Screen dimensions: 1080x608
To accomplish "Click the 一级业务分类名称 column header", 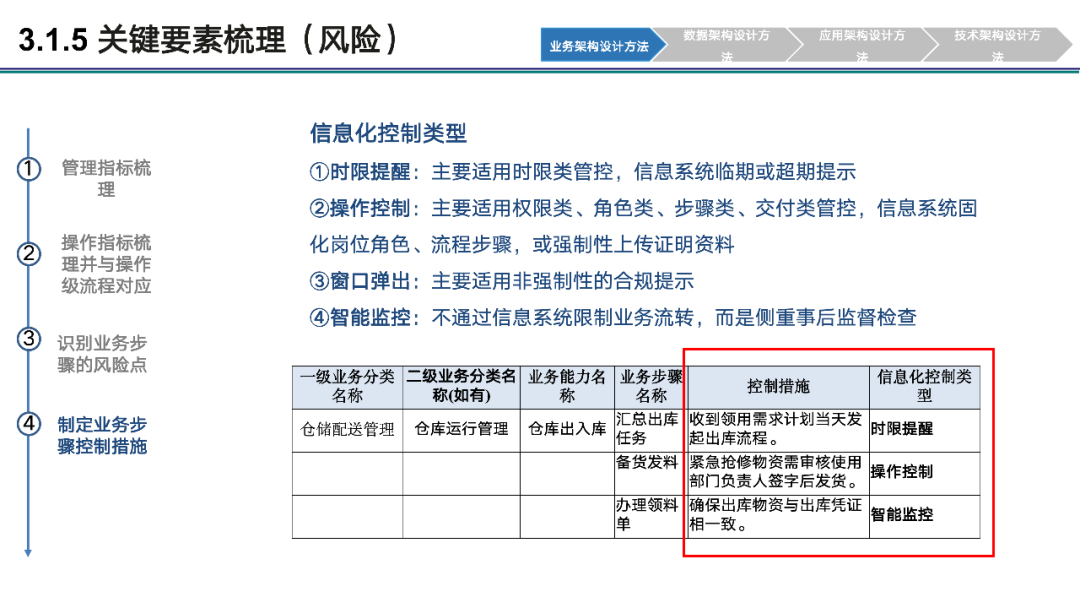I will [347, 386].
